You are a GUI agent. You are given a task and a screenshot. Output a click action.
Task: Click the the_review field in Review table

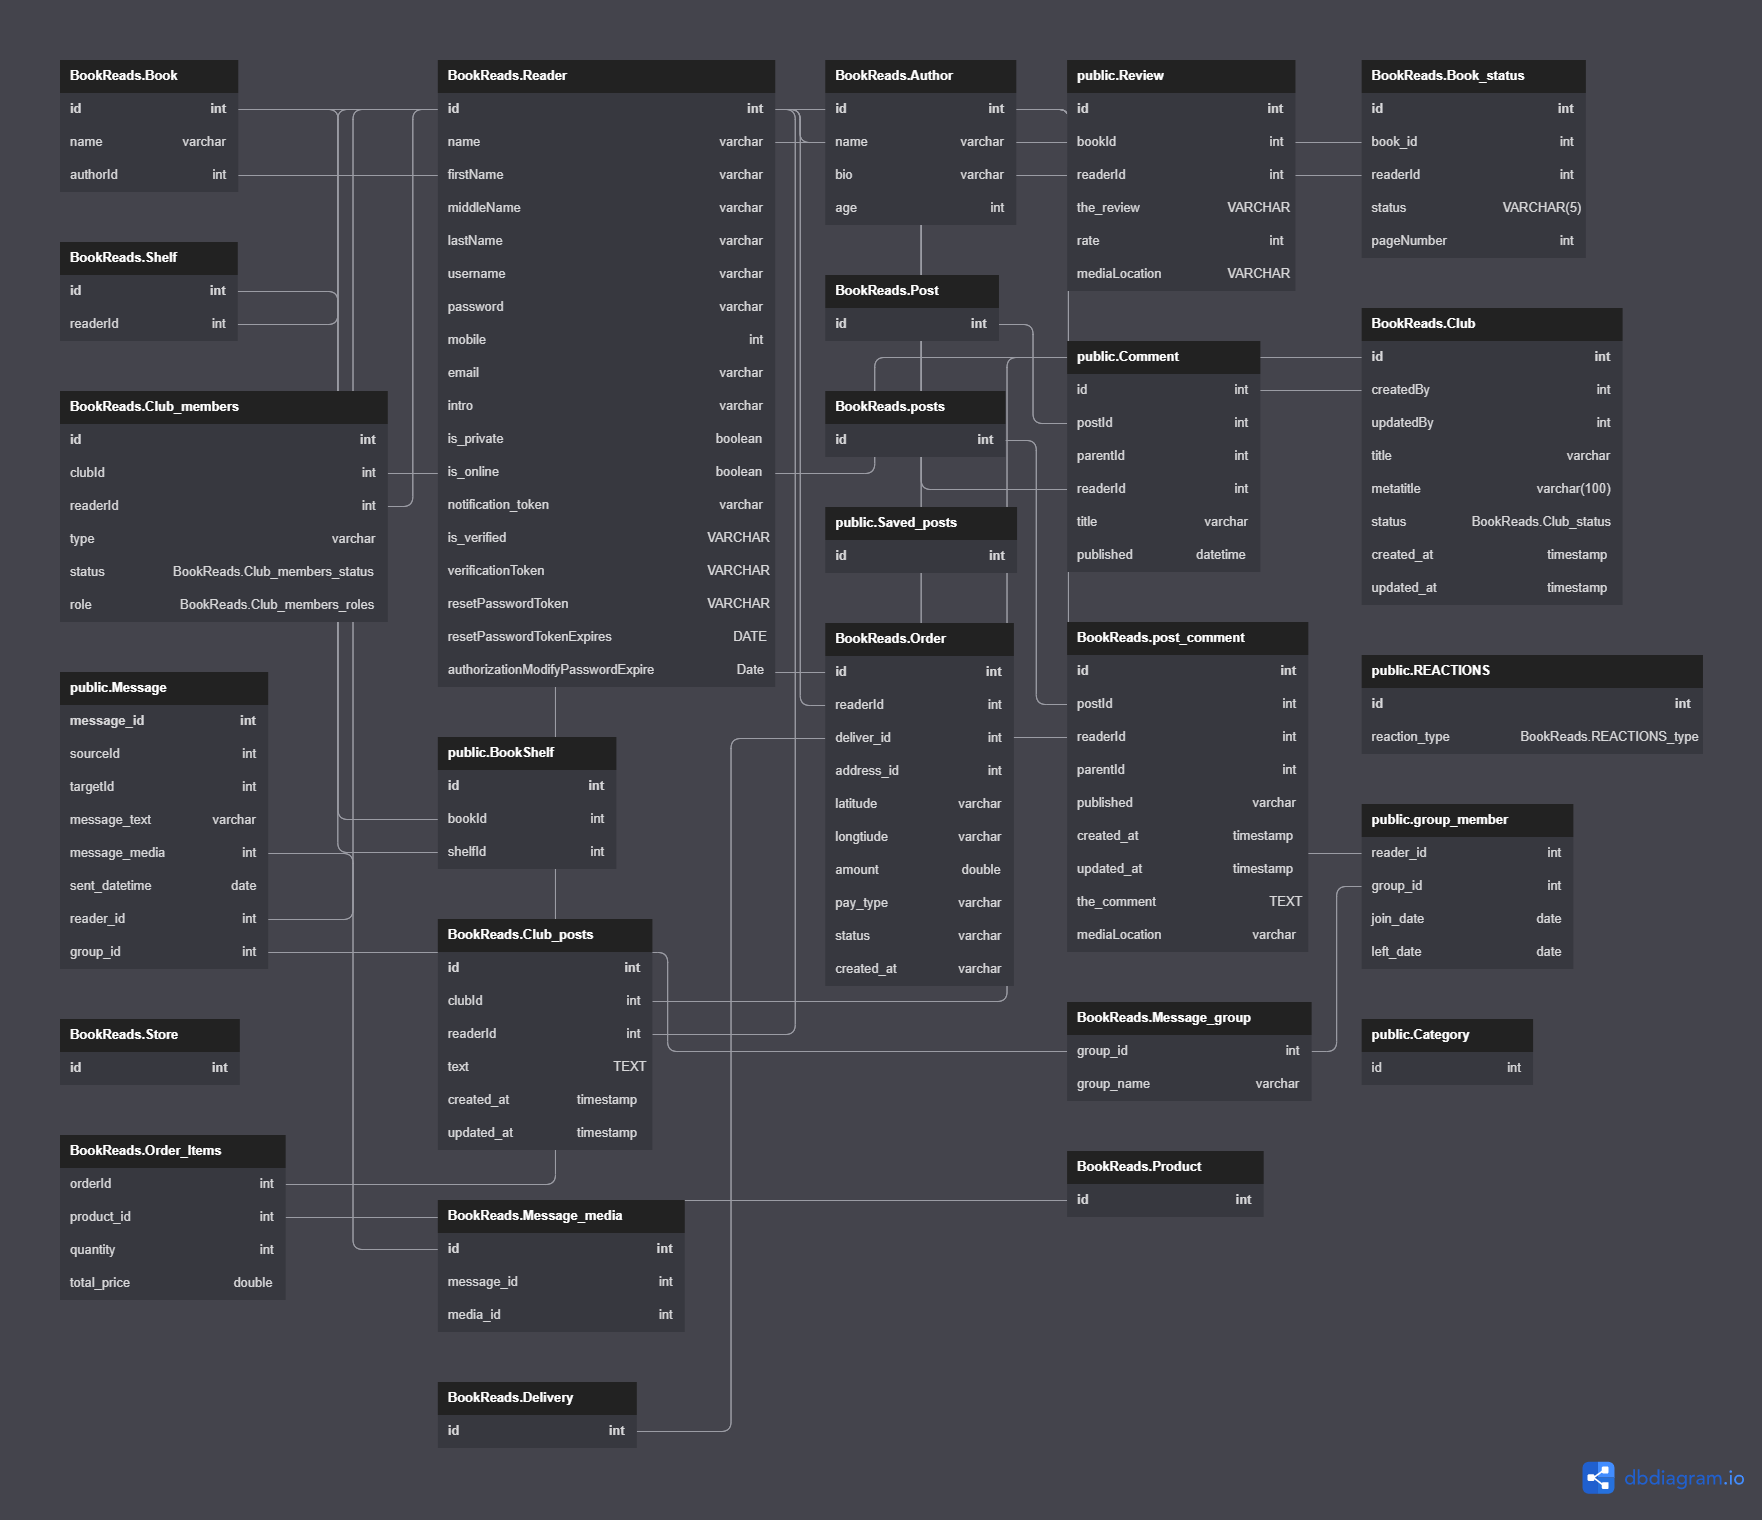tap(1181, 208)
